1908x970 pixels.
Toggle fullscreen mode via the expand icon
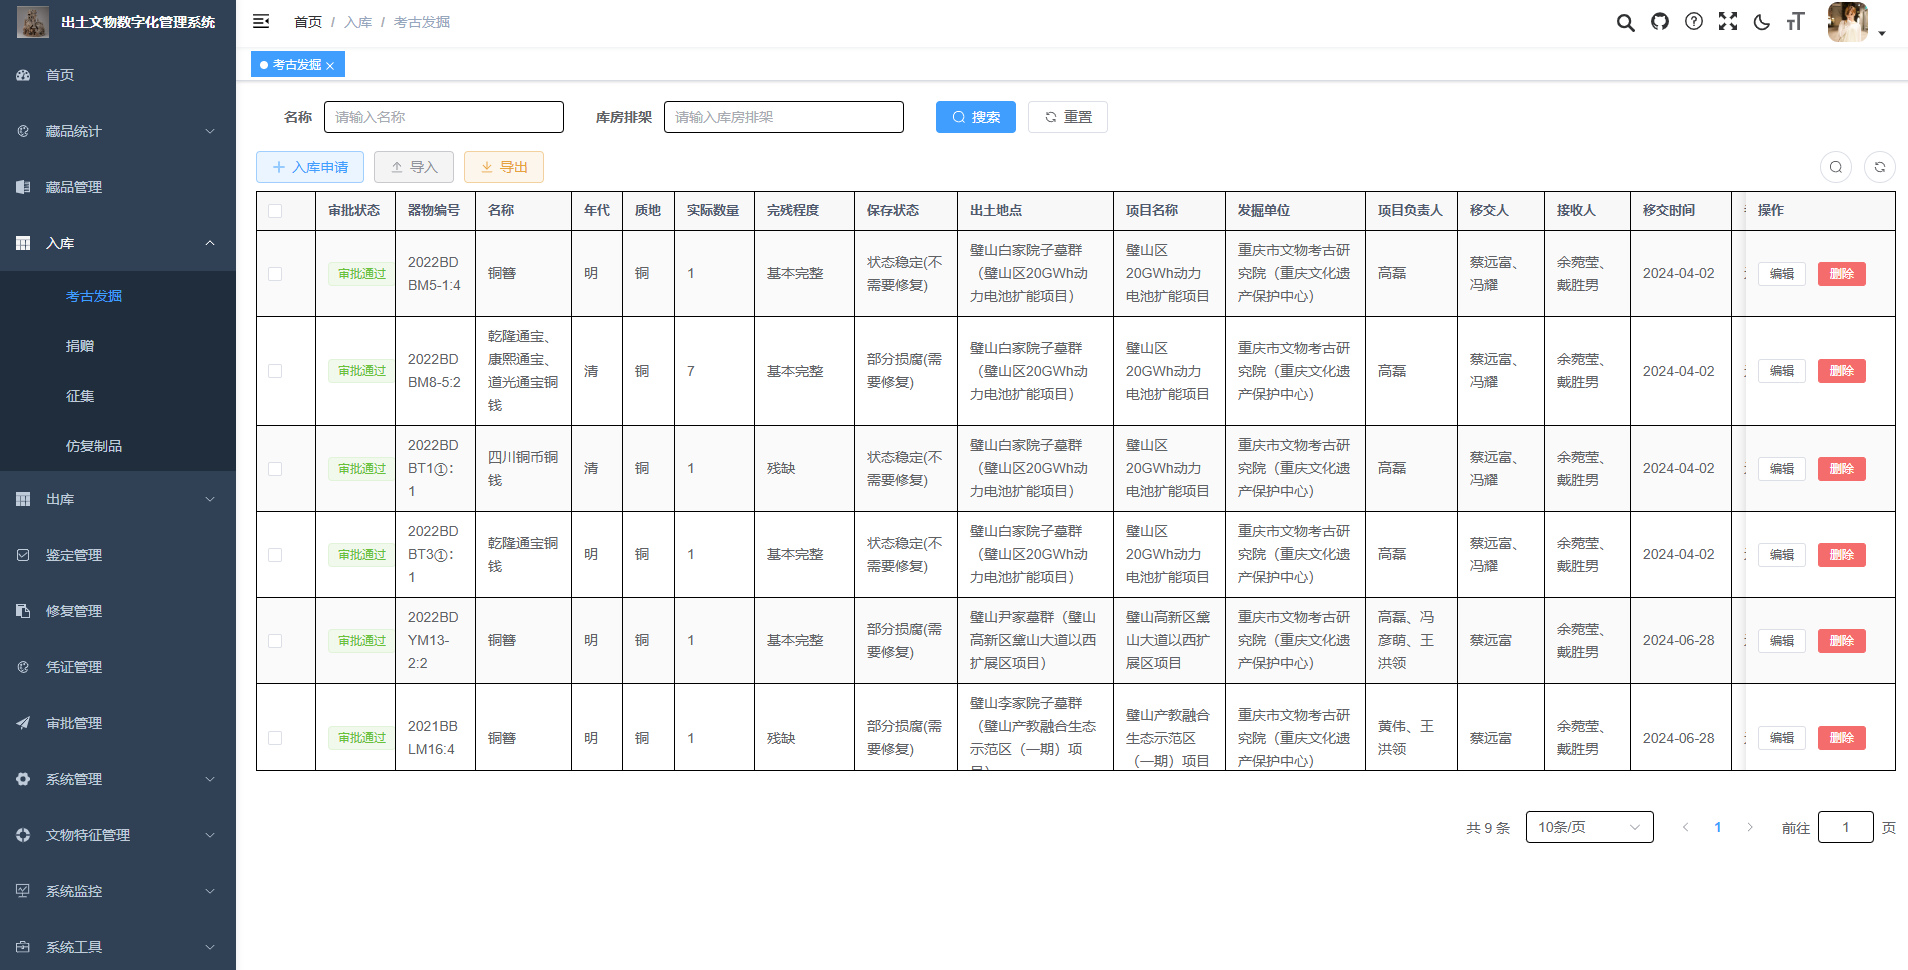(x=1728, y=21)
